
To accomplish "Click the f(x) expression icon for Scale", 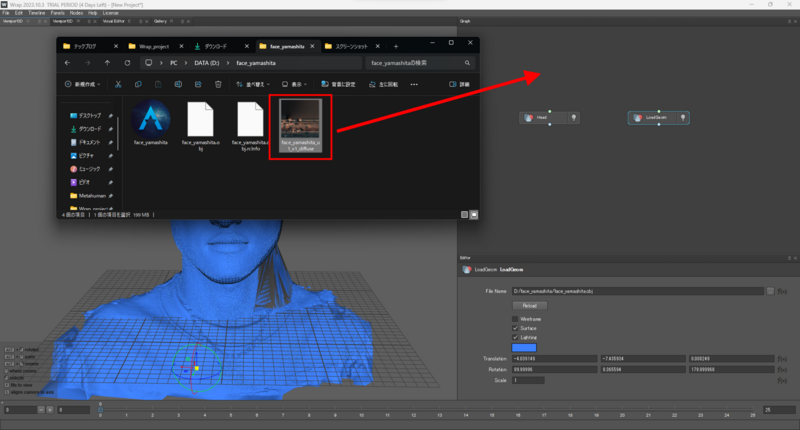I will [x=782, y=381].
